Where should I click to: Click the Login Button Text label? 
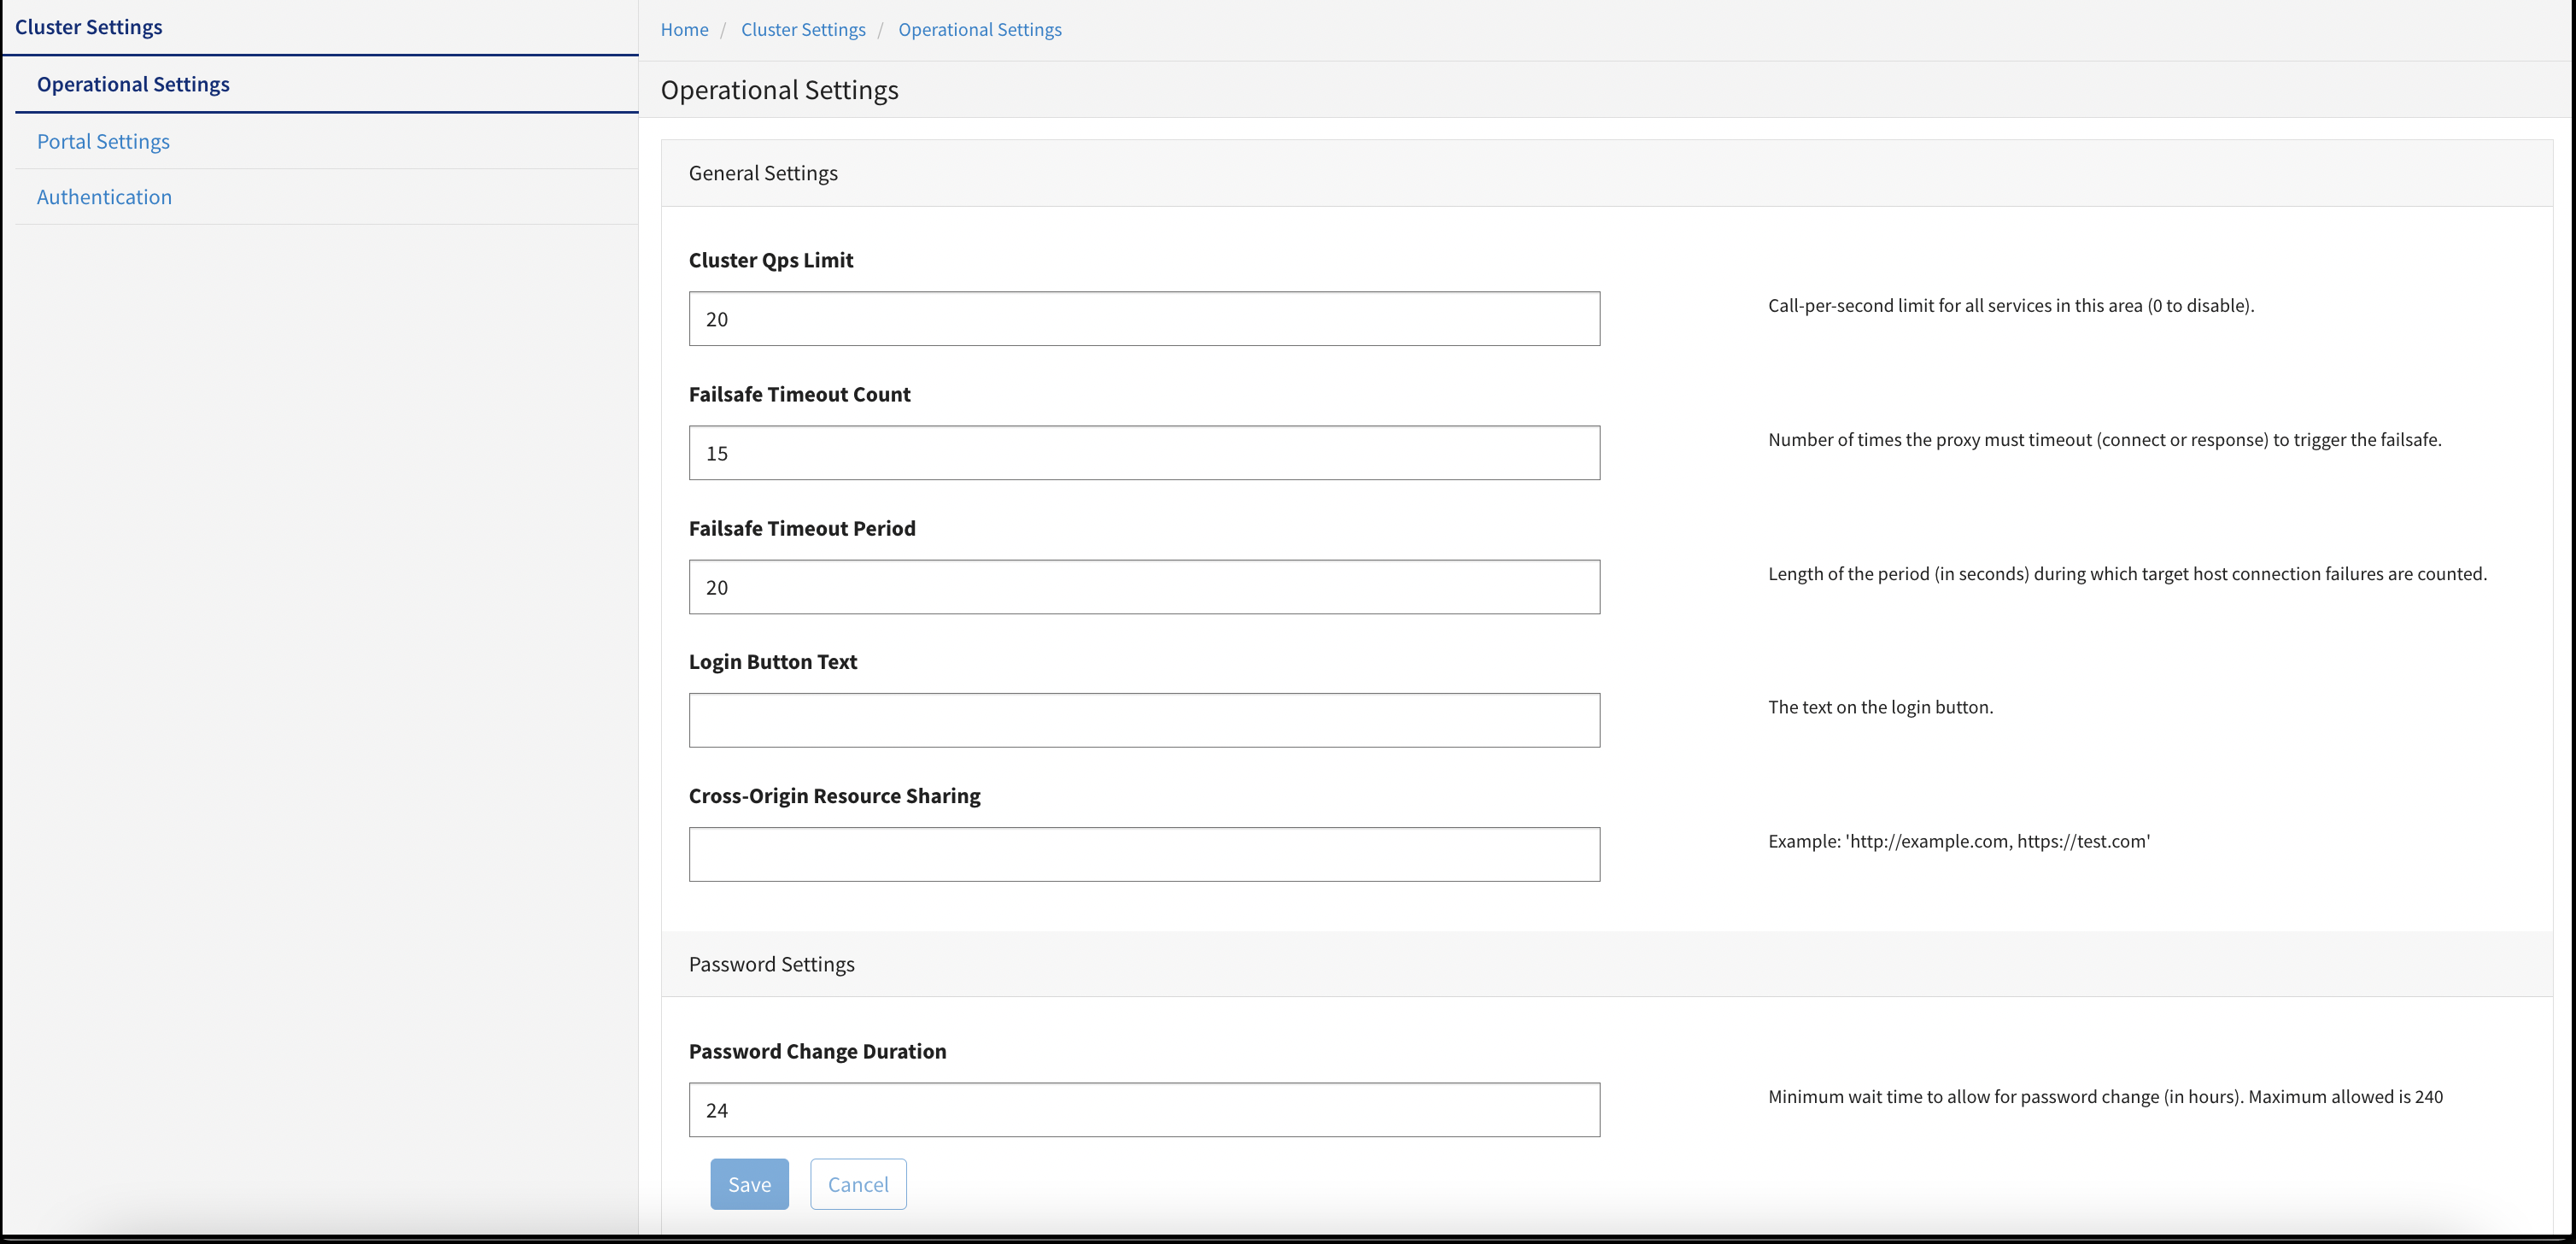click(x=773, y=662)
